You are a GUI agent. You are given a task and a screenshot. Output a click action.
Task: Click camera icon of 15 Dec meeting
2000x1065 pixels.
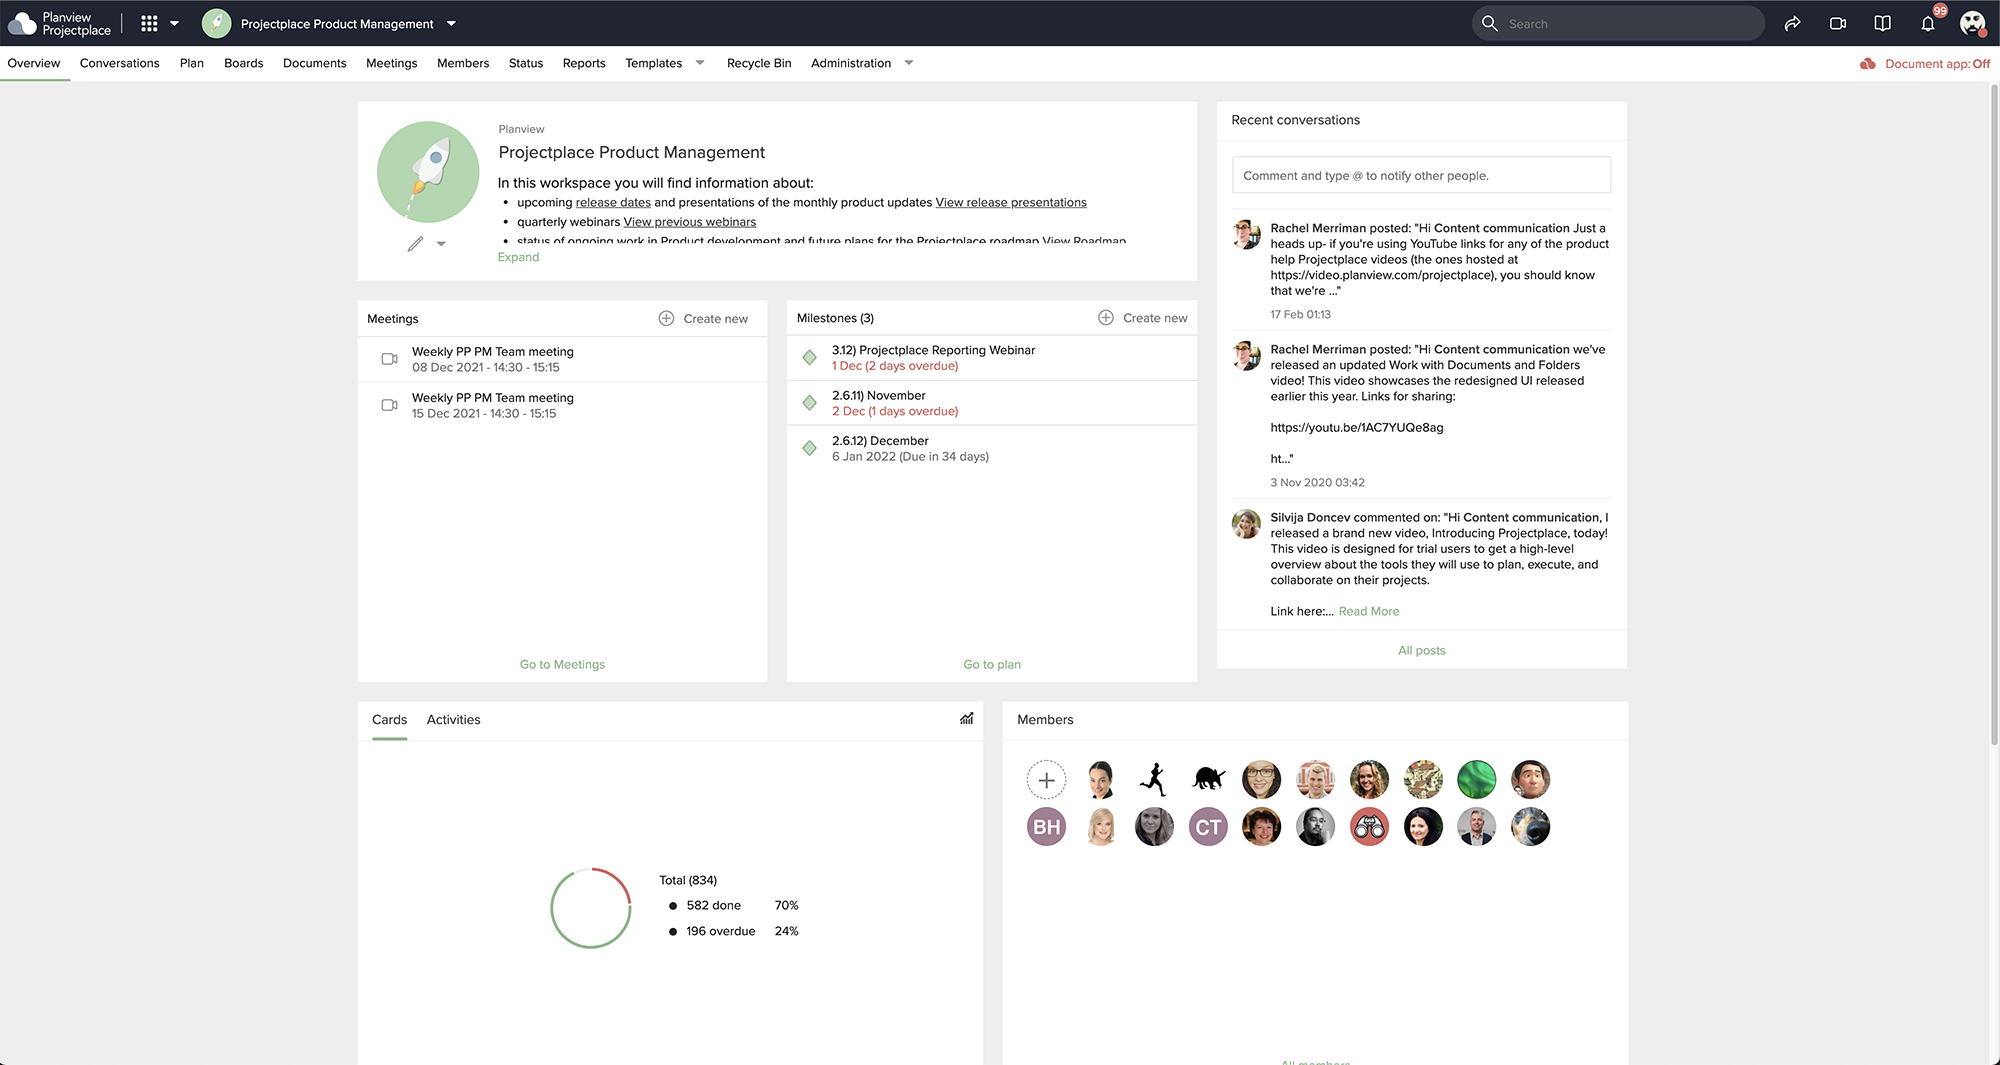390,405
